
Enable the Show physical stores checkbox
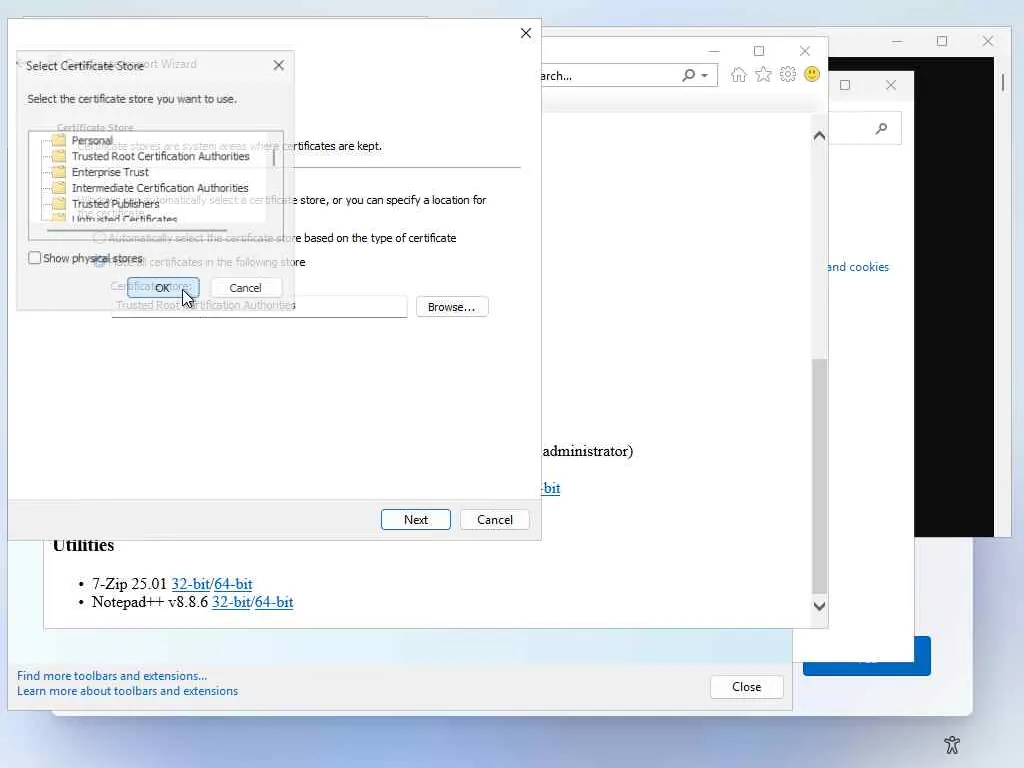[x=35, y=258]
